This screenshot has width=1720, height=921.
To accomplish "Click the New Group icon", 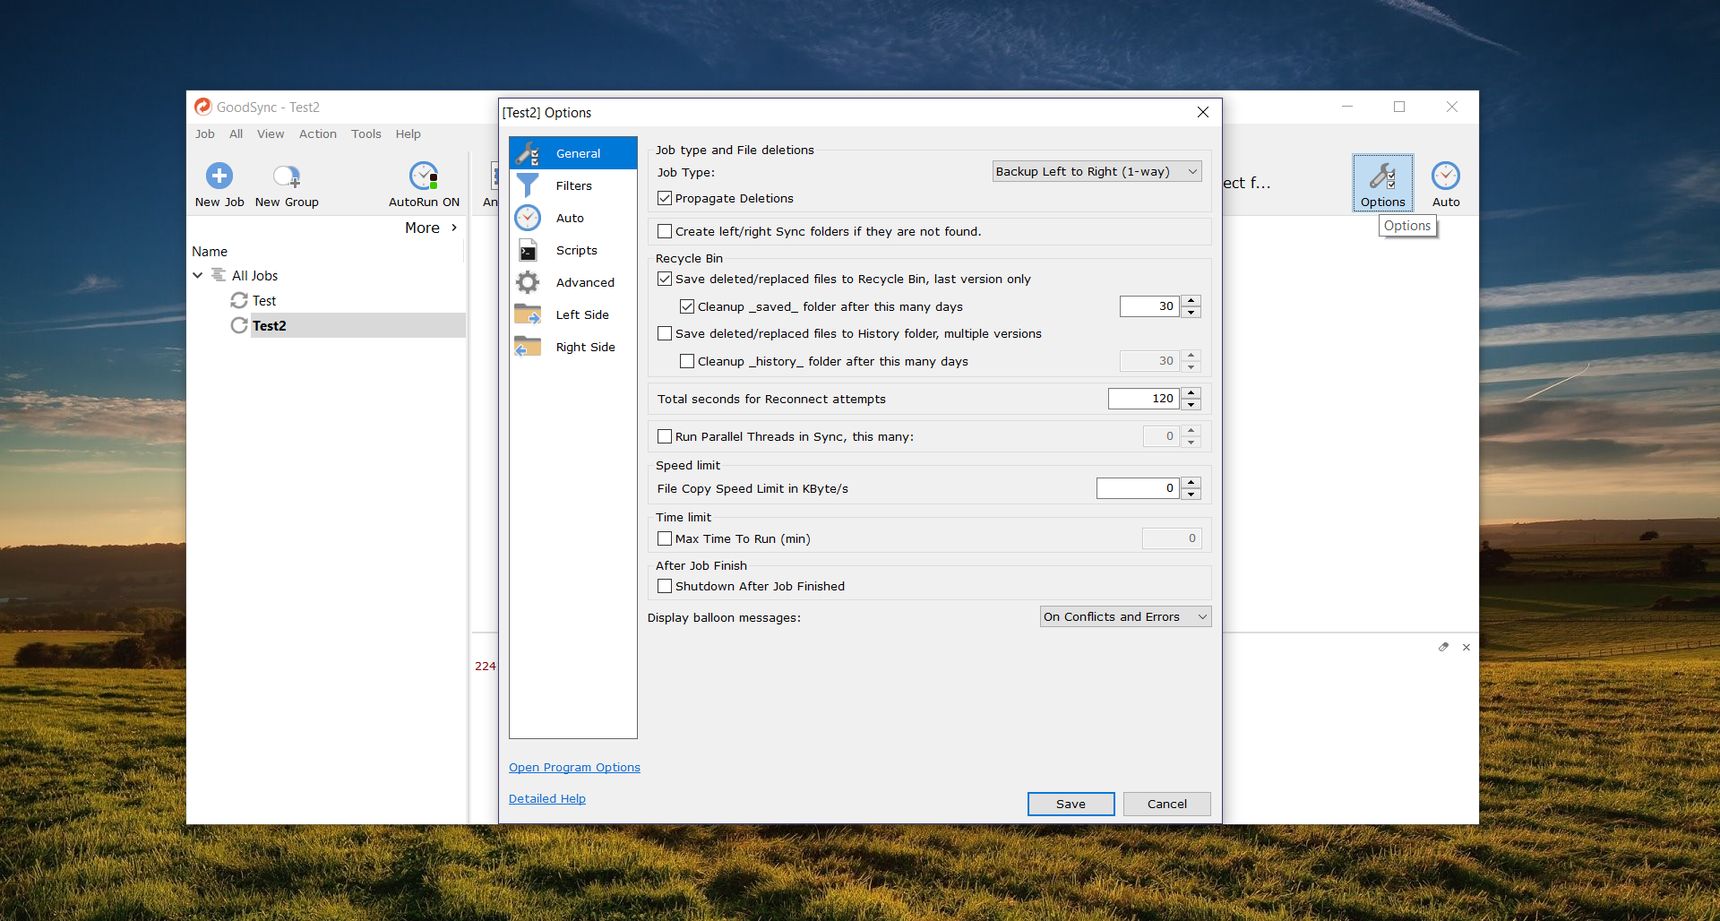I will point(287,177).
